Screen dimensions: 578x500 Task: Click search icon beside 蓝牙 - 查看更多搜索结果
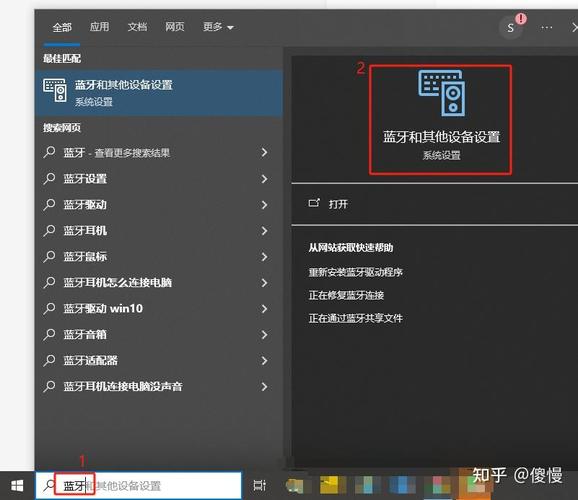coord(49,152)
